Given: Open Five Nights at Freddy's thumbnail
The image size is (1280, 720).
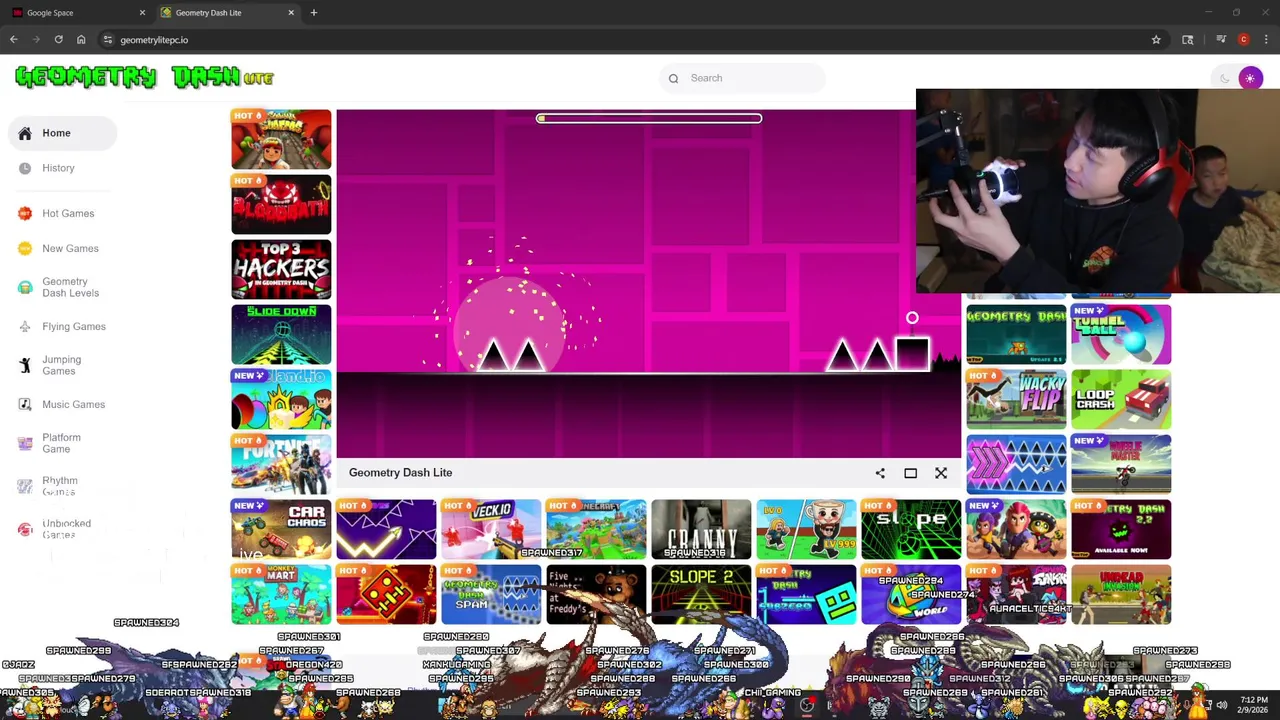Looking at the screenshot, I should coord(596,594).
